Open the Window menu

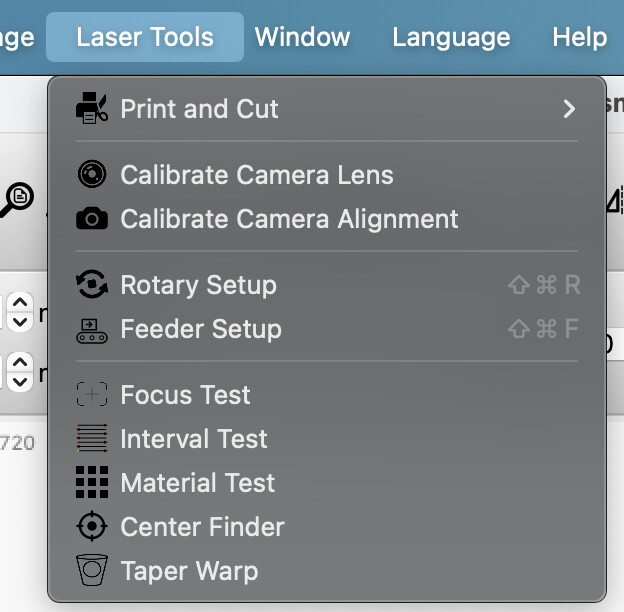click(302, 37)
